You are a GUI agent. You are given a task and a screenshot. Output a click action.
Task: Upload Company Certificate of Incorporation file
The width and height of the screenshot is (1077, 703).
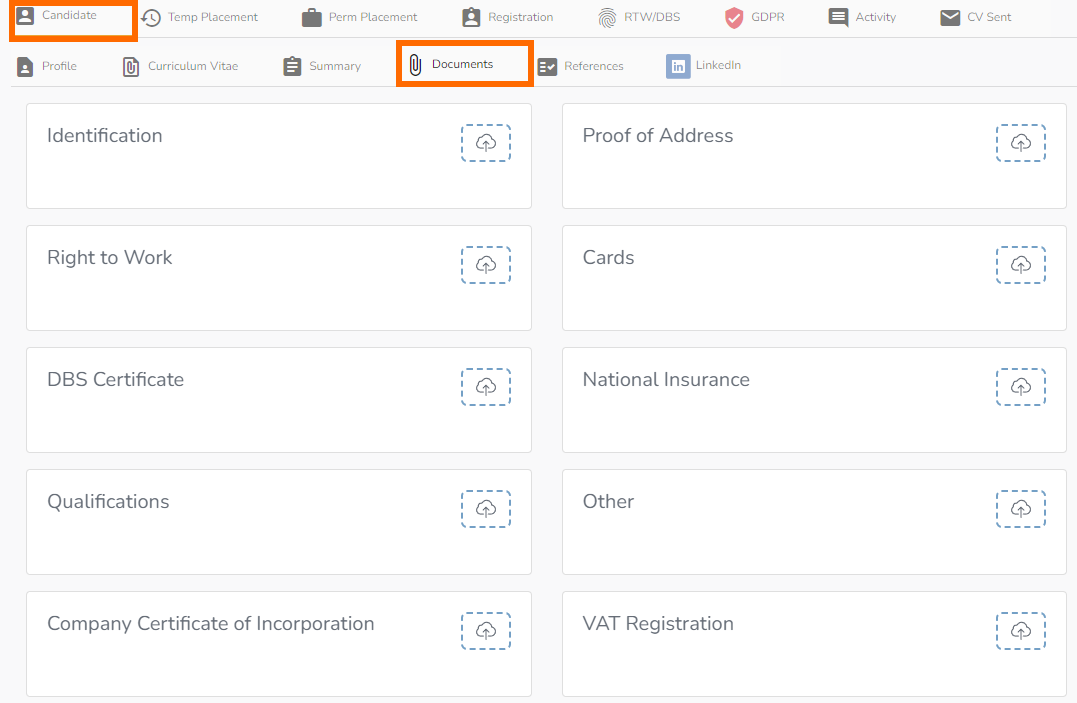(486, 631)
